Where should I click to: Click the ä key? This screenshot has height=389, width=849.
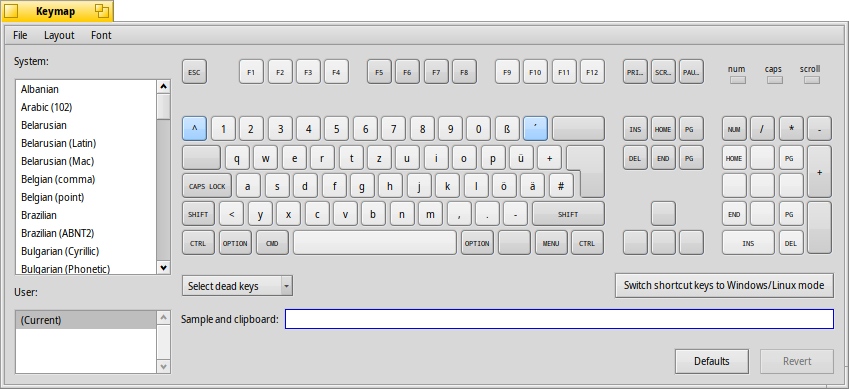[x=532, y=186]
